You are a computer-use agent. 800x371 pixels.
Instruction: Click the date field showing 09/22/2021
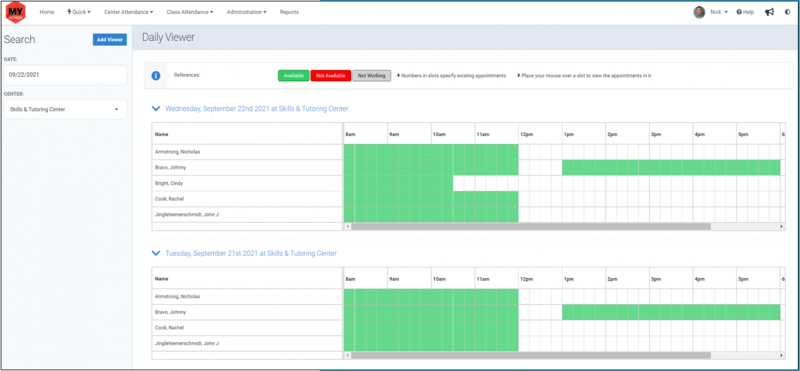(65, 75)
